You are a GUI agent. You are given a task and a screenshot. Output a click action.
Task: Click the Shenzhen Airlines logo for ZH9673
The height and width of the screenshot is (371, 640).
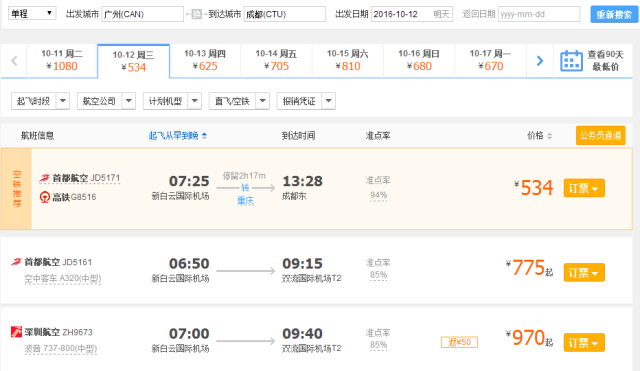[x=16, y=332]
